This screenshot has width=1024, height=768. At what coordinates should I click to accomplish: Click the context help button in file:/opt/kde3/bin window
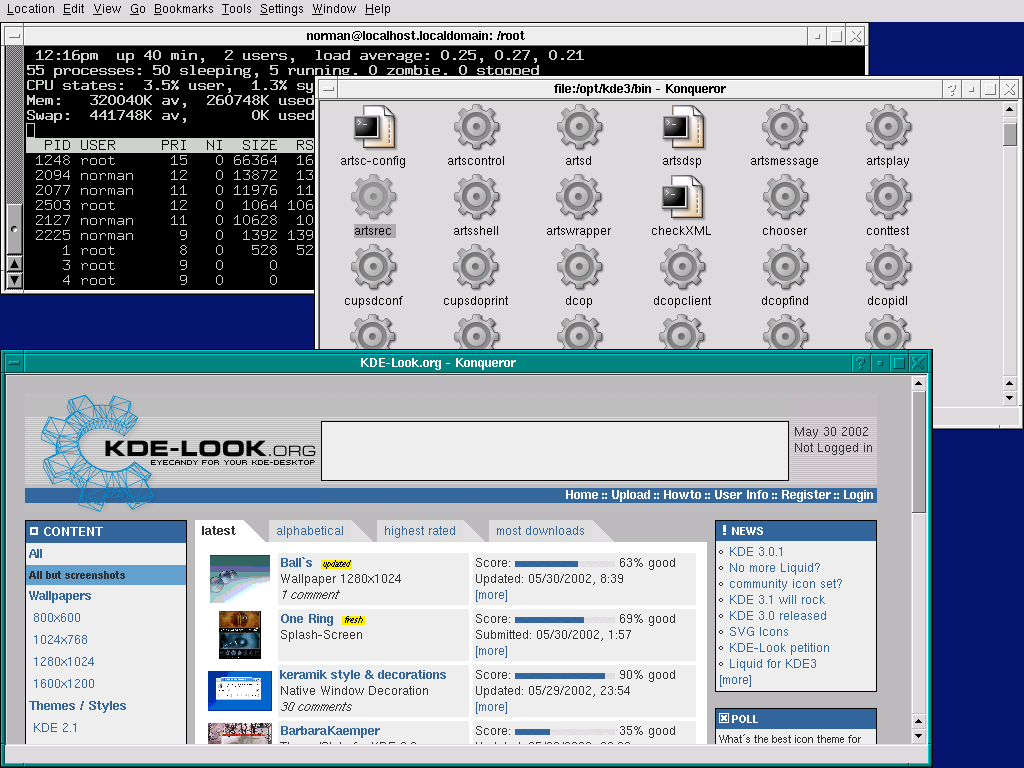952,89
